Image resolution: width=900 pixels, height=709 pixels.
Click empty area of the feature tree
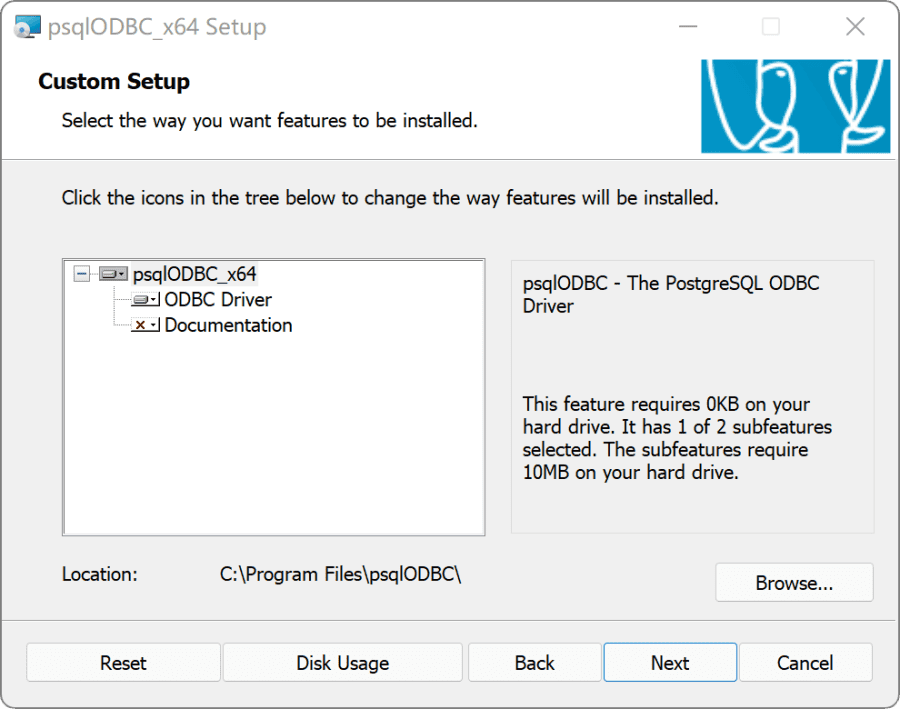(274, 436)
